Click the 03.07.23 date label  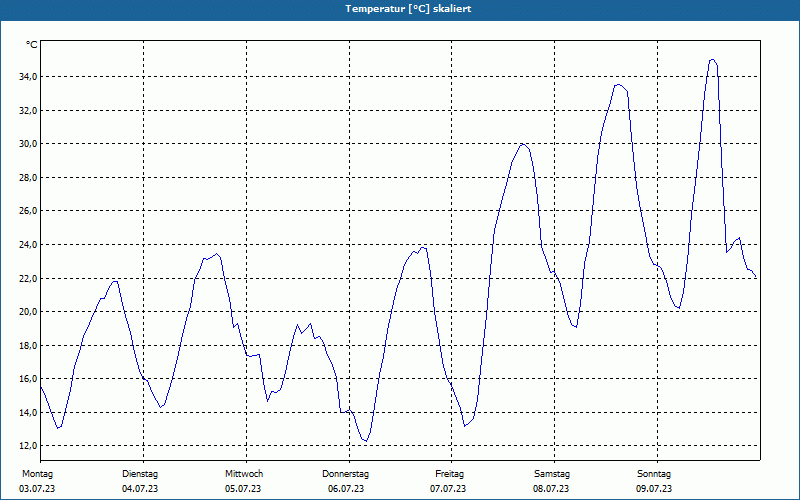37,489
